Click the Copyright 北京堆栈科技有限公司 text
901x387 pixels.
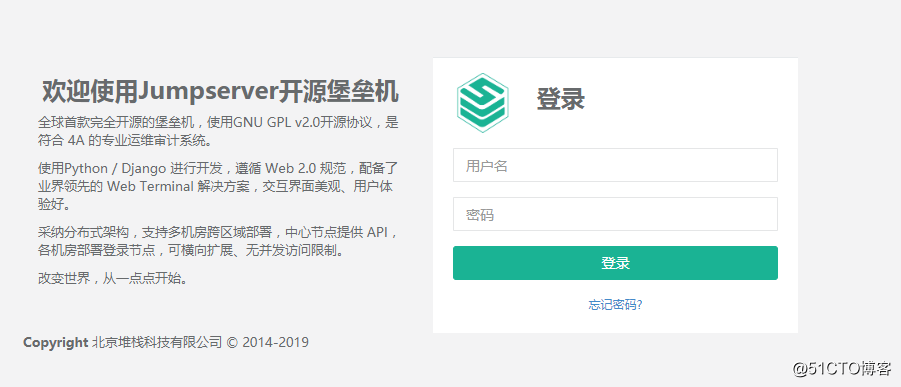coord(165,343)
